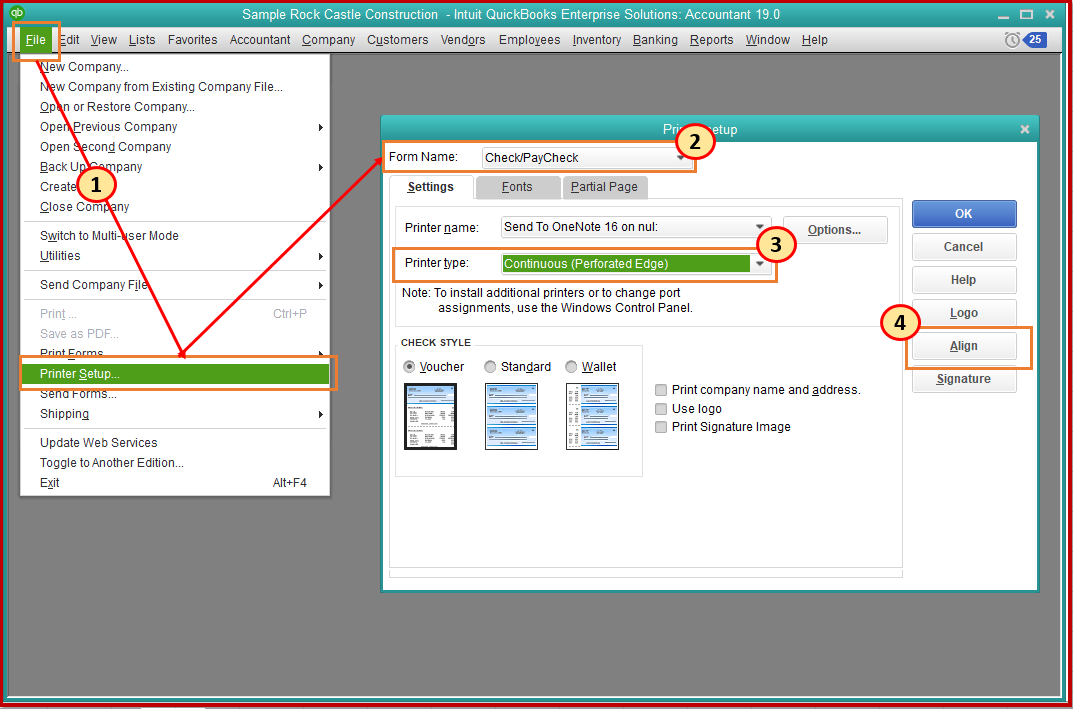Open the Form Name dropdown
The image size is (1073, 709).
pos(586,157)
